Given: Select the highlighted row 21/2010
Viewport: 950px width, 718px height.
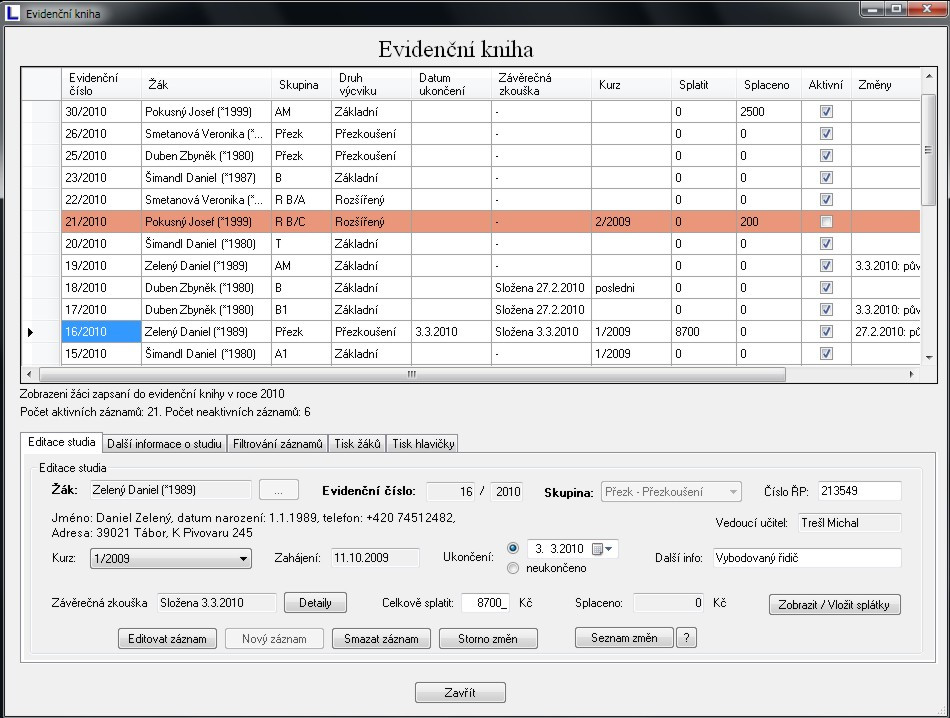Looking at the screenshot, I should pos(470,222).
